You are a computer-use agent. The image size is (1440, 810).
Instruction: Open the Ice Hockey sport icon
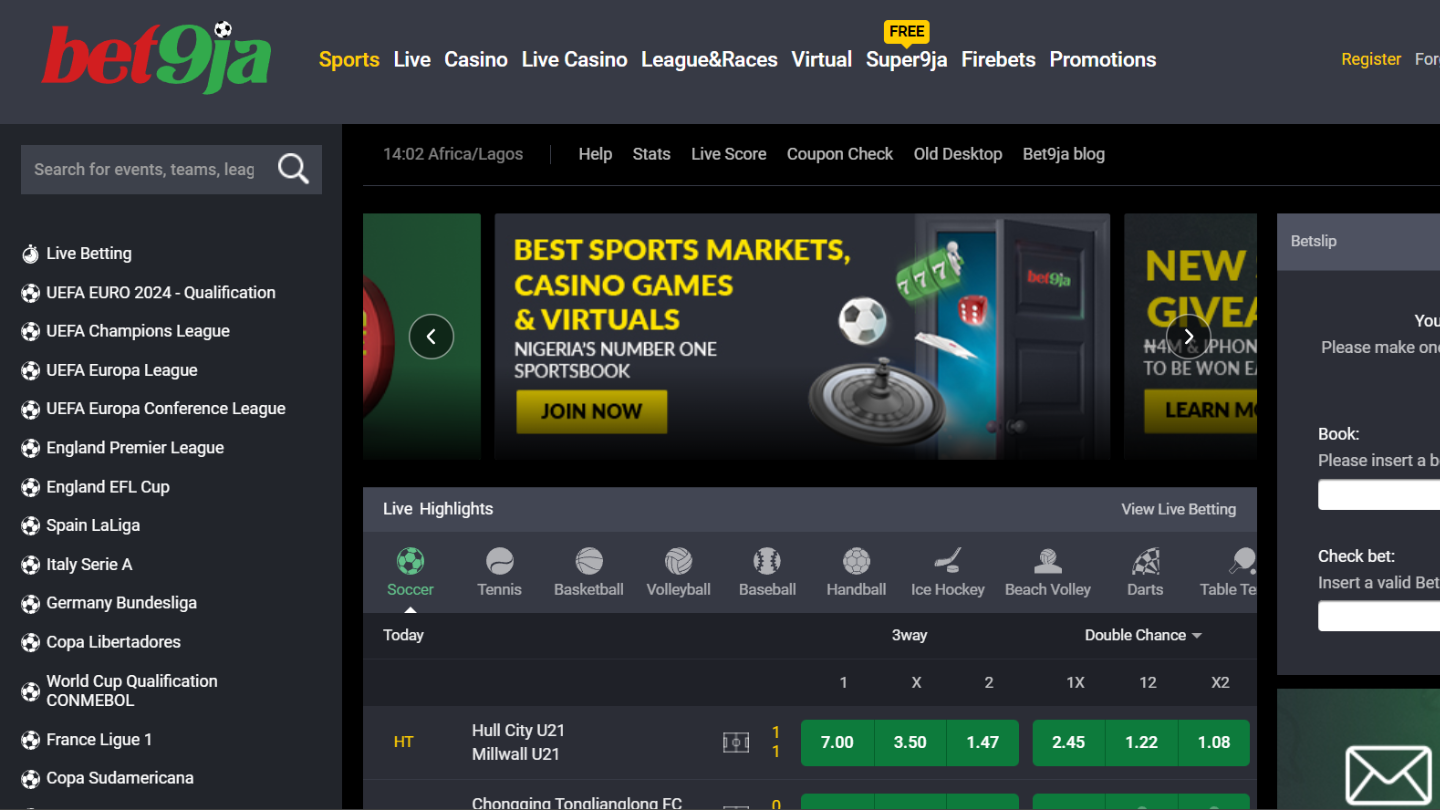pos(948,561)
